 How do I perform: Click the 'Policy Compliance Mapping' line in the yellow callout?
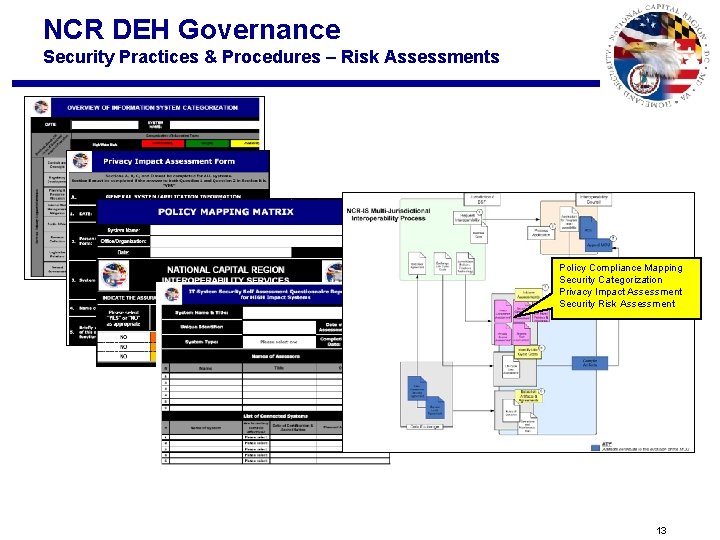620,268
